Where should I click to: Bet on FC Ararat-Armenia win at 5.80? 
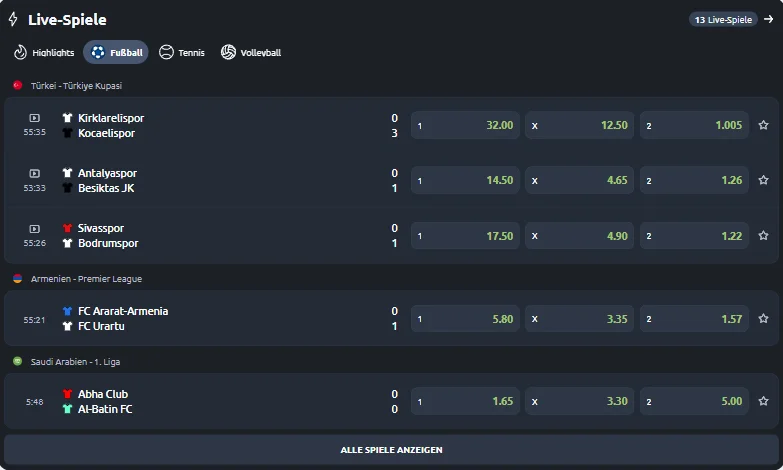465,318
